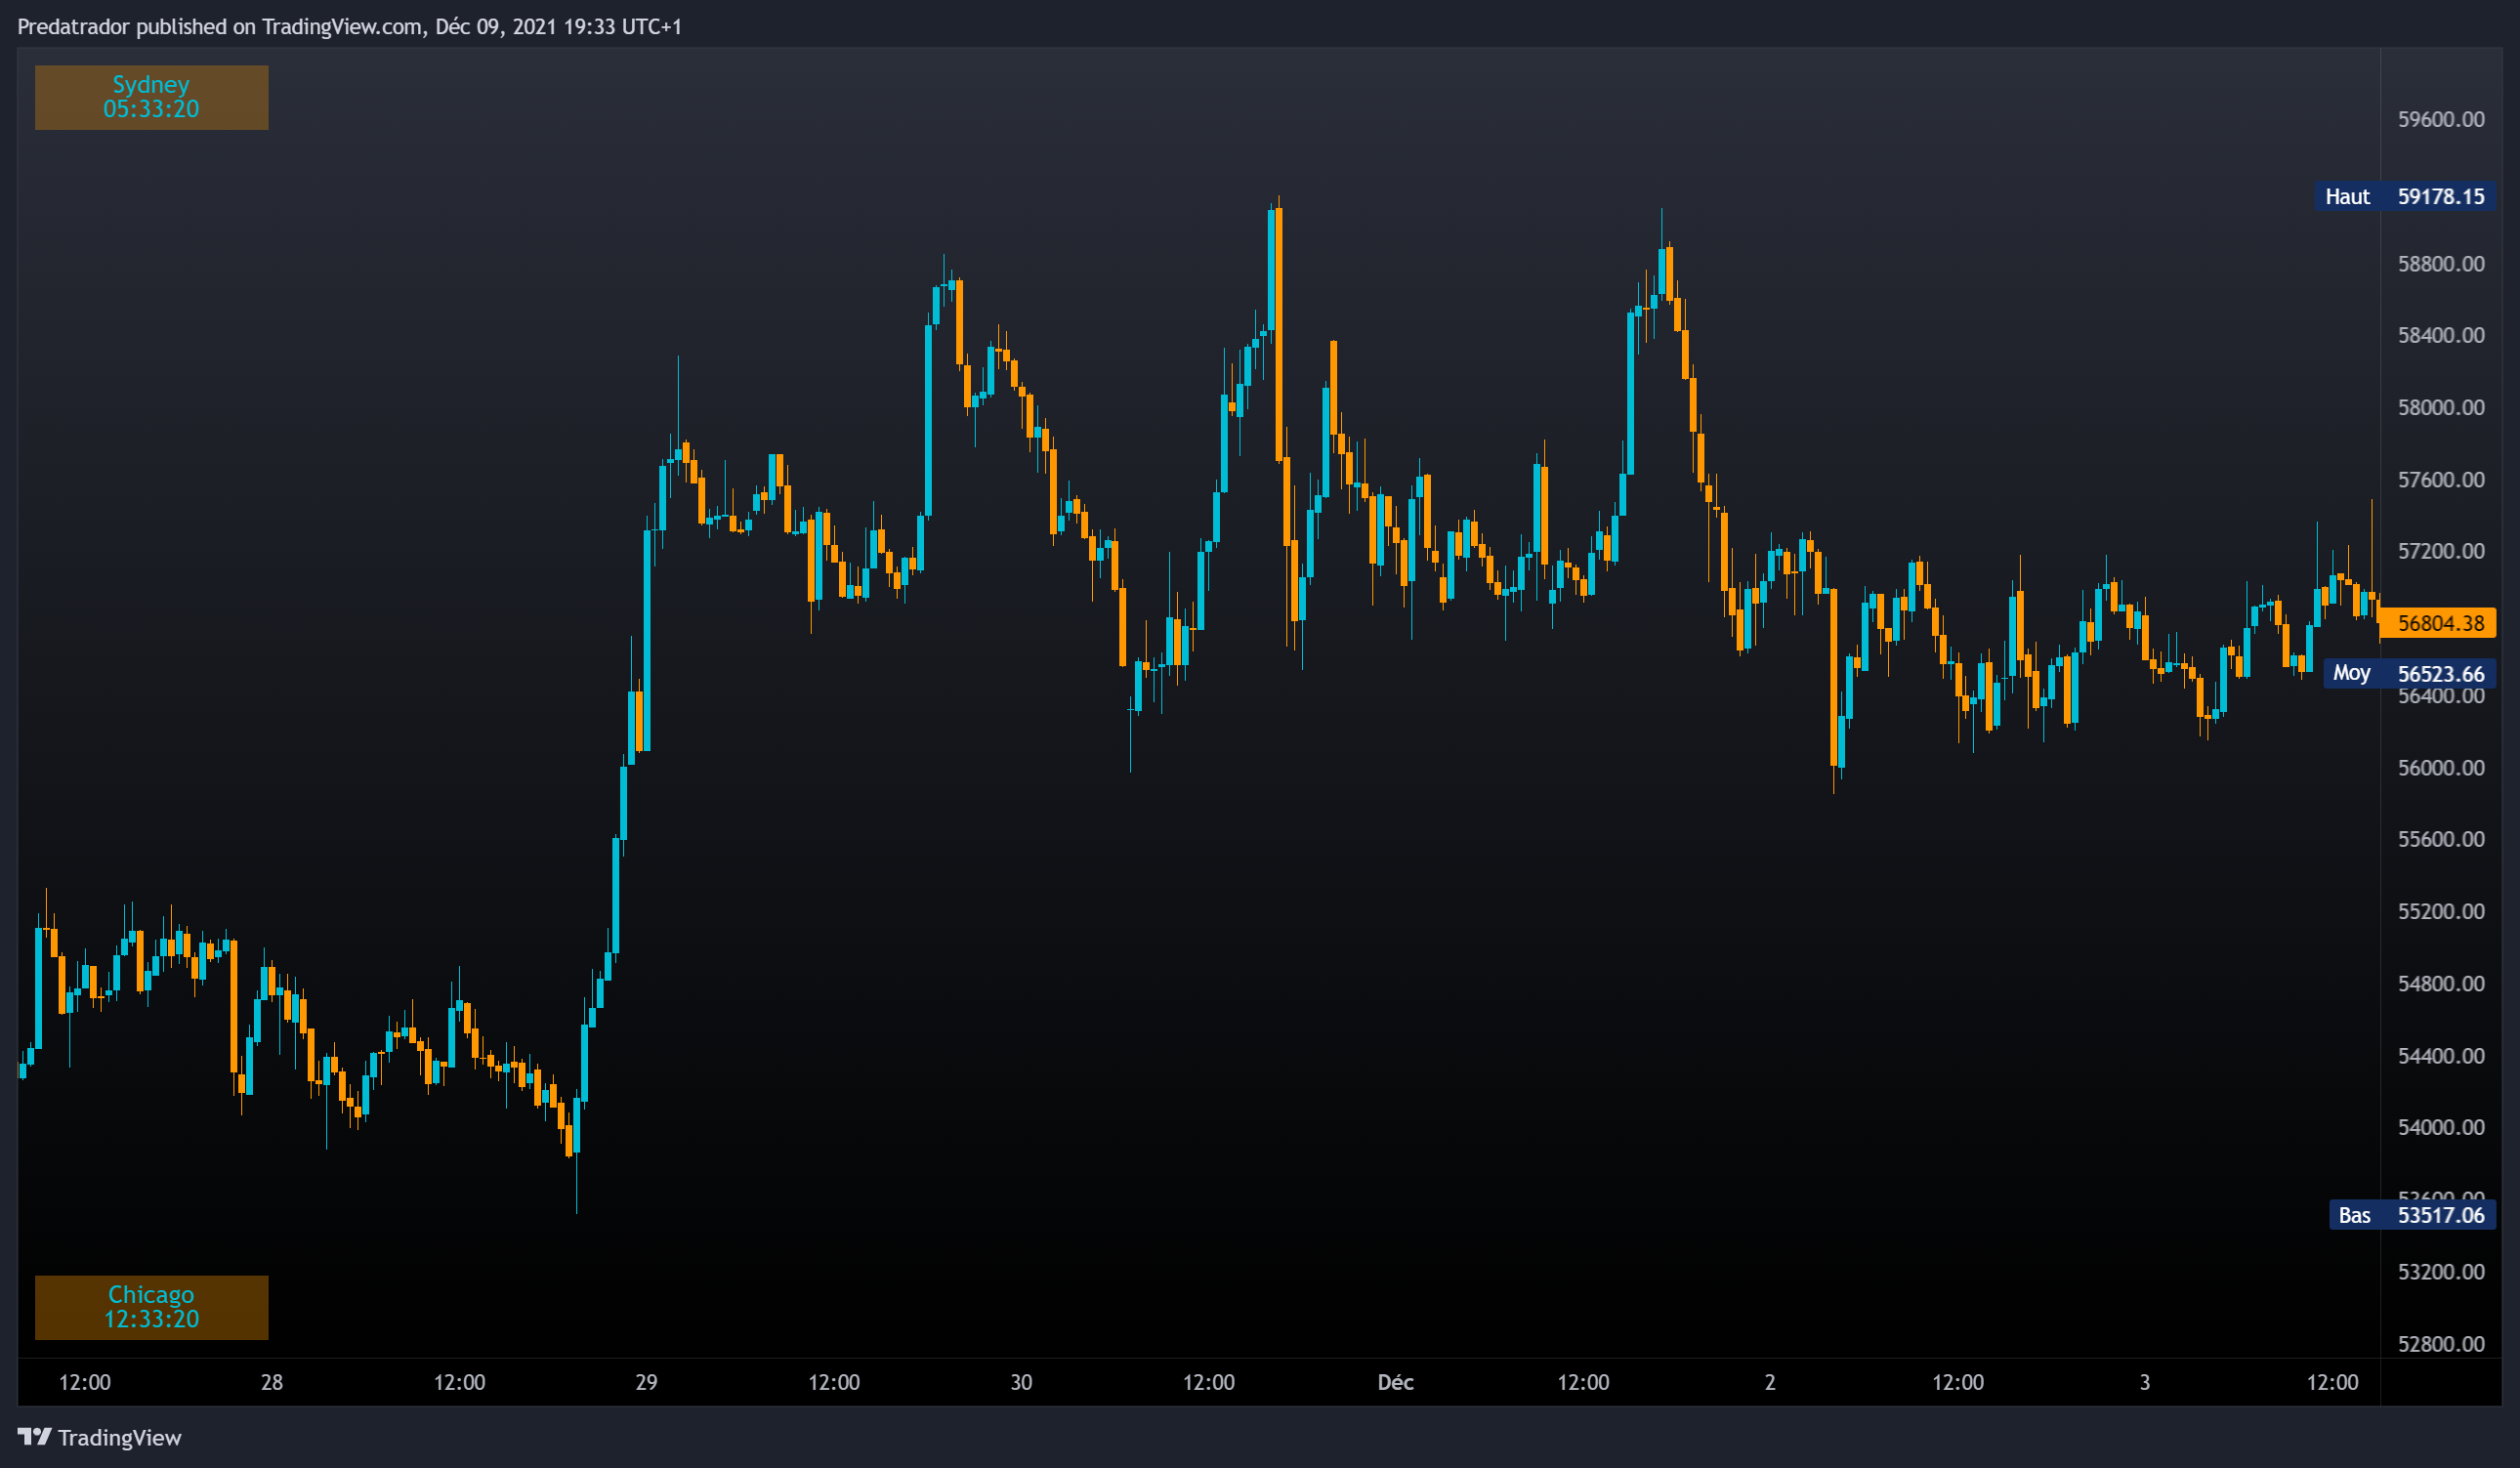
Task: Click the 58400.00 price axis value
Action: (x=2441, y=335)
